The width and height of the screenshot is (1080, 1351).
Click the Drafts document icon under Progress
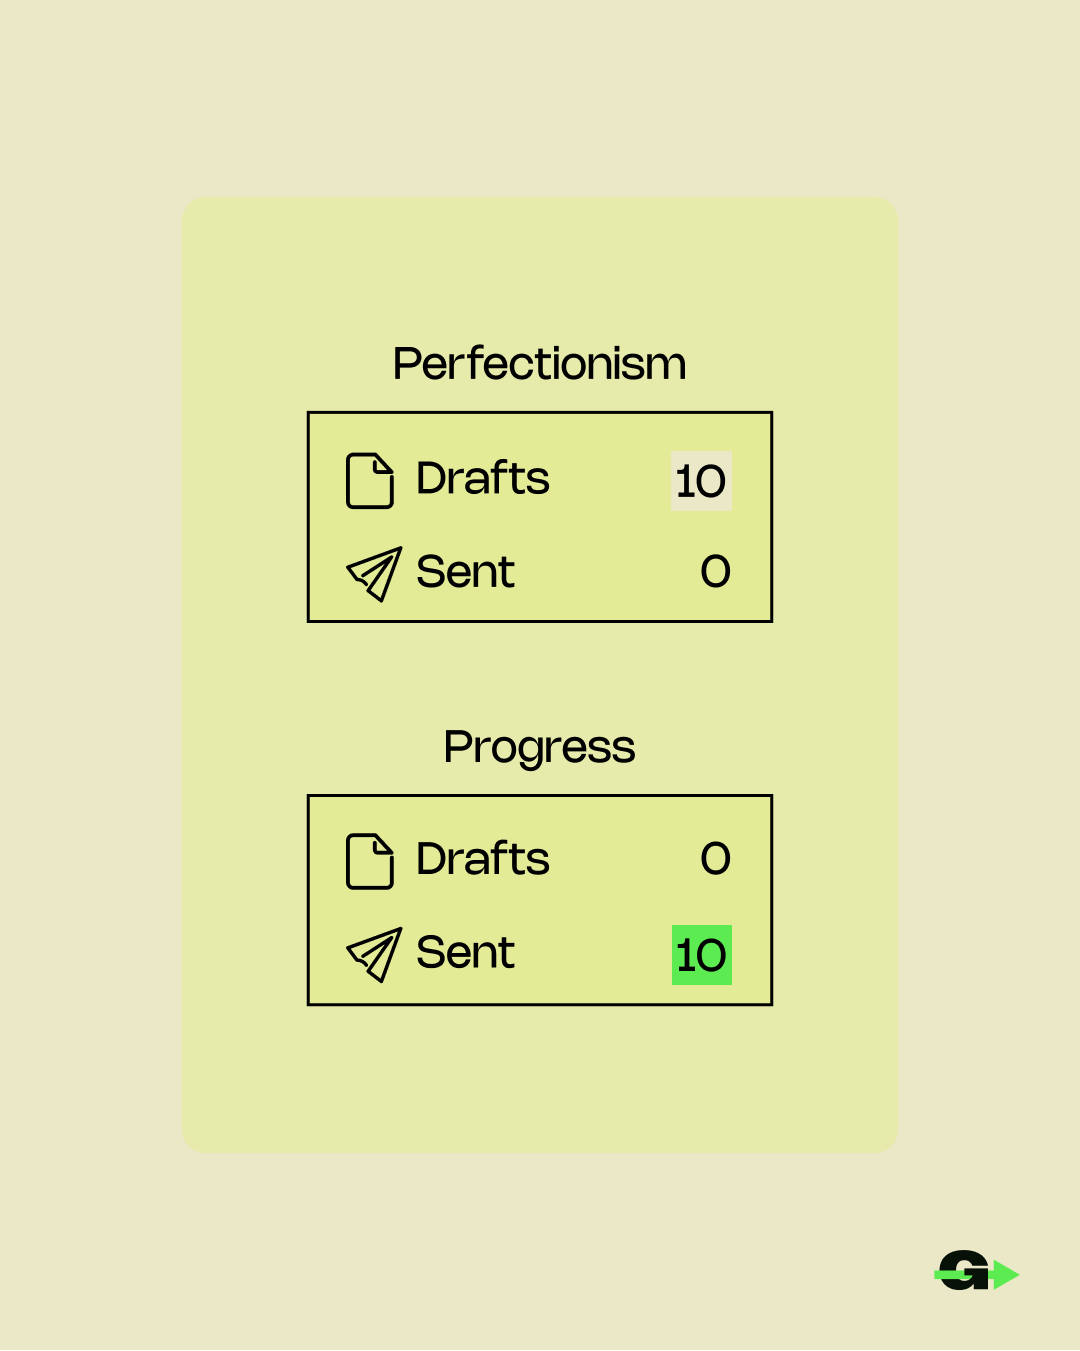370,861
